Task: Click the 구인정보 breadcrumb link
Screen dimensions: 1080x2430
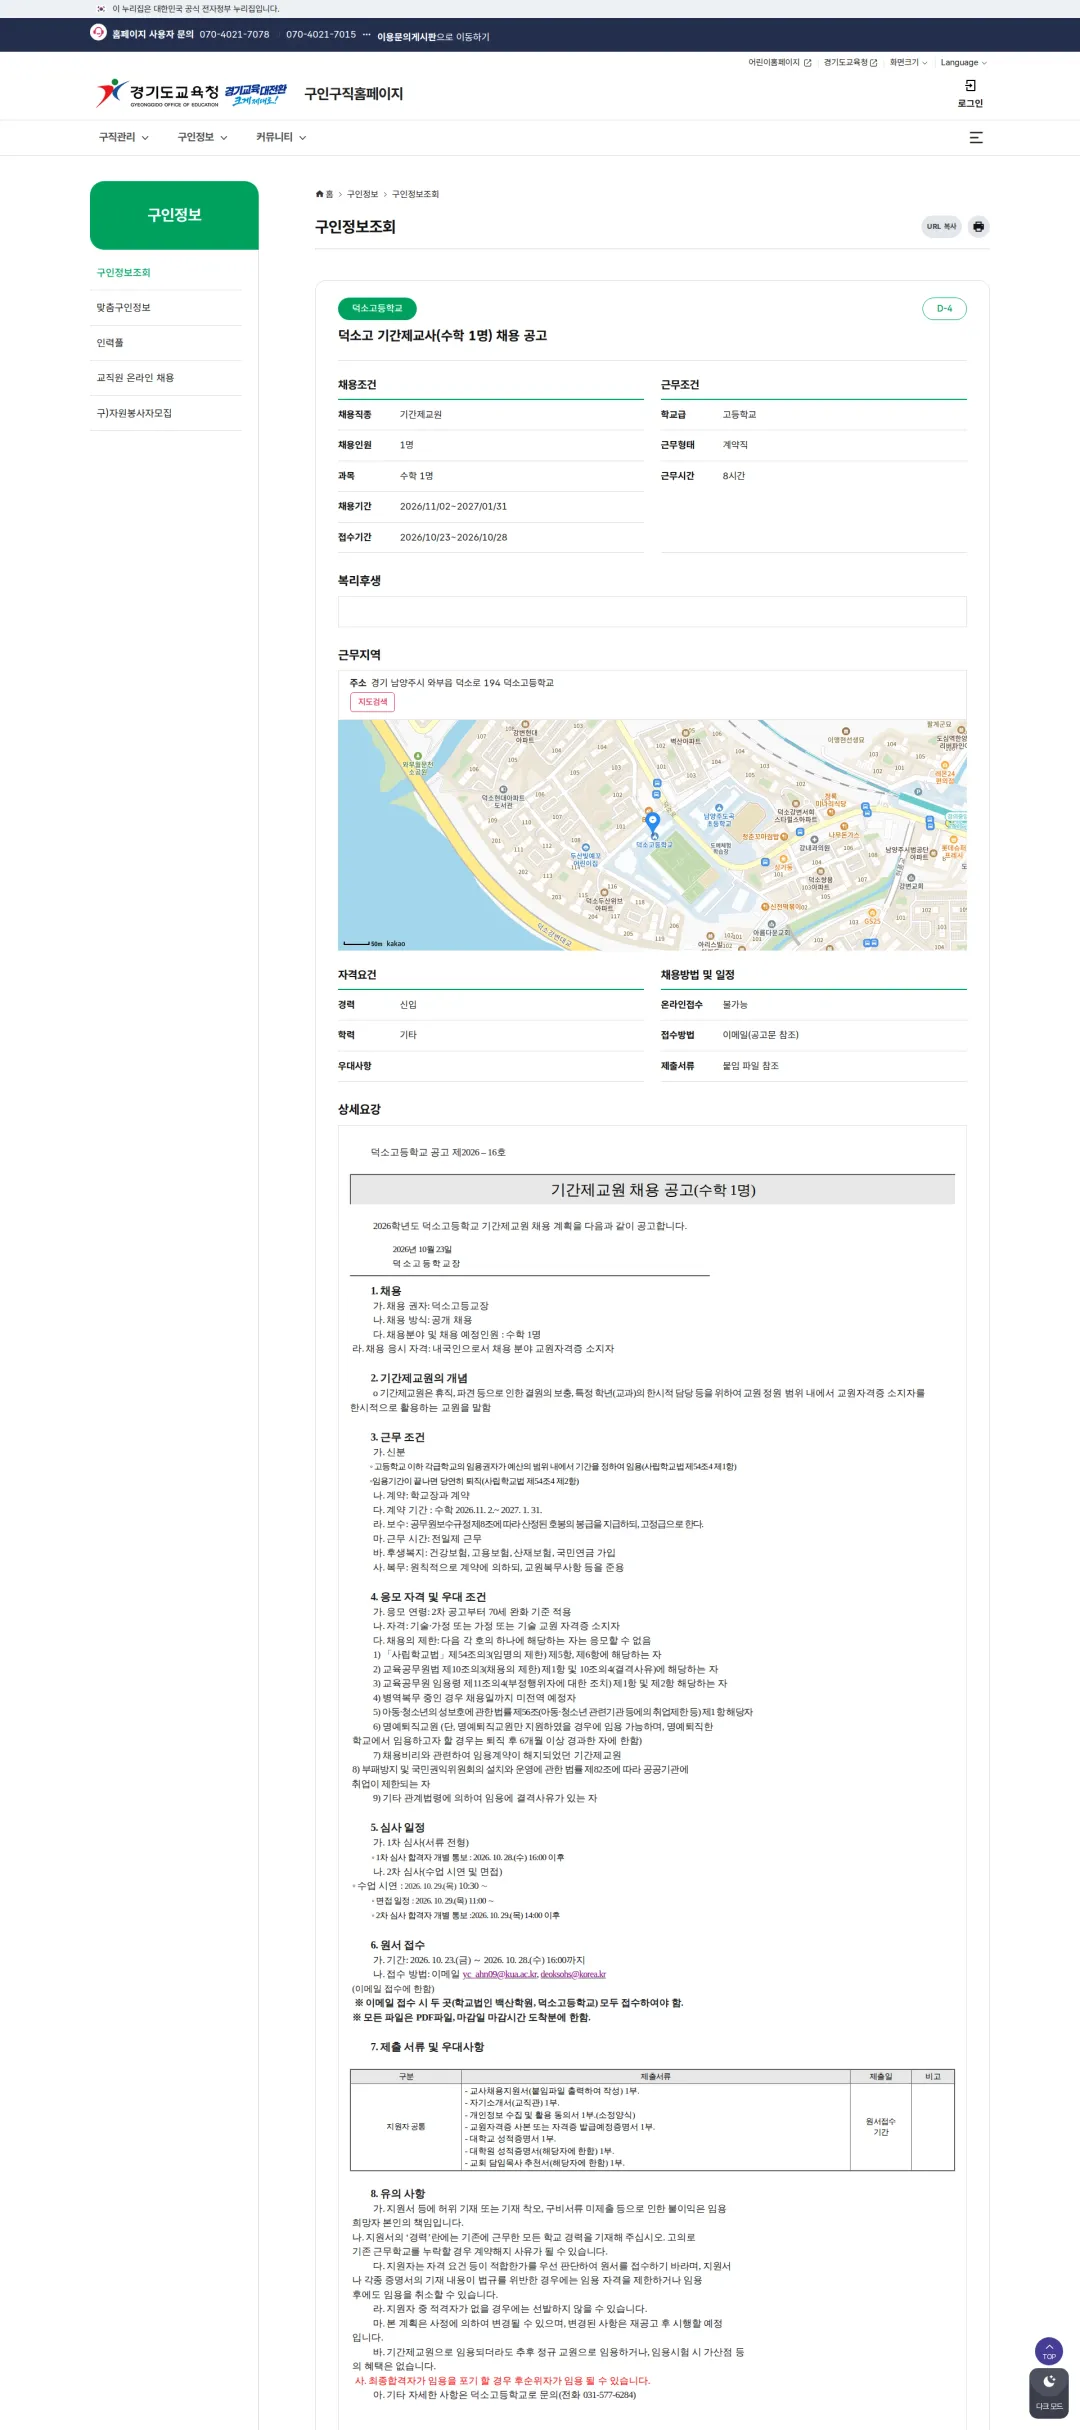Action: (362, 194)
